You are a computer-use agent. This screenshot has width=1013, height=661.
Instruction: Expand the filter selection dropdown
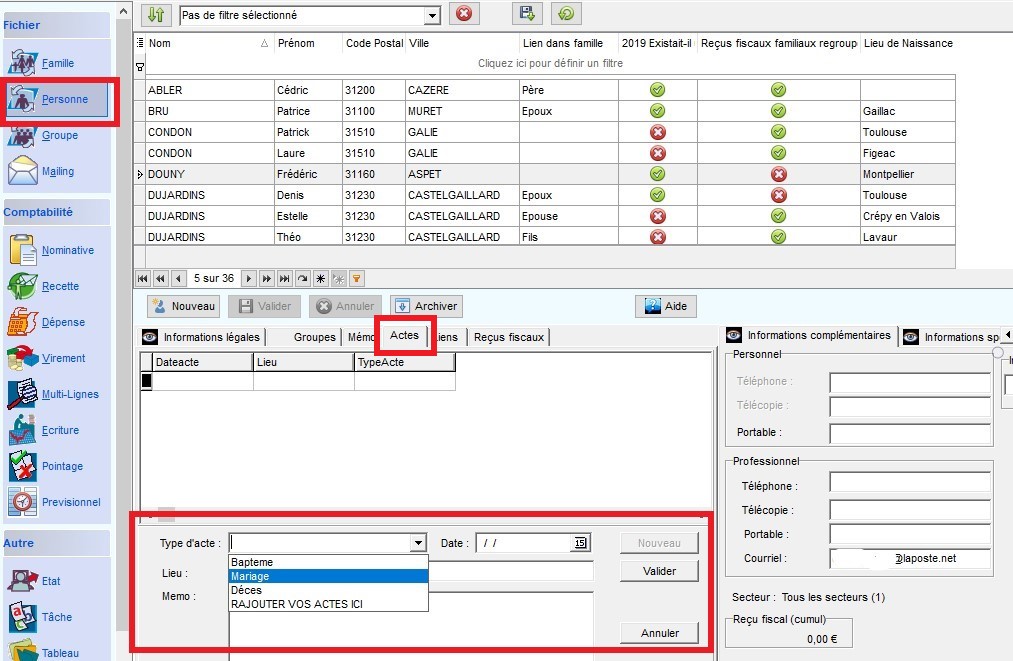(x=432, y=15)
